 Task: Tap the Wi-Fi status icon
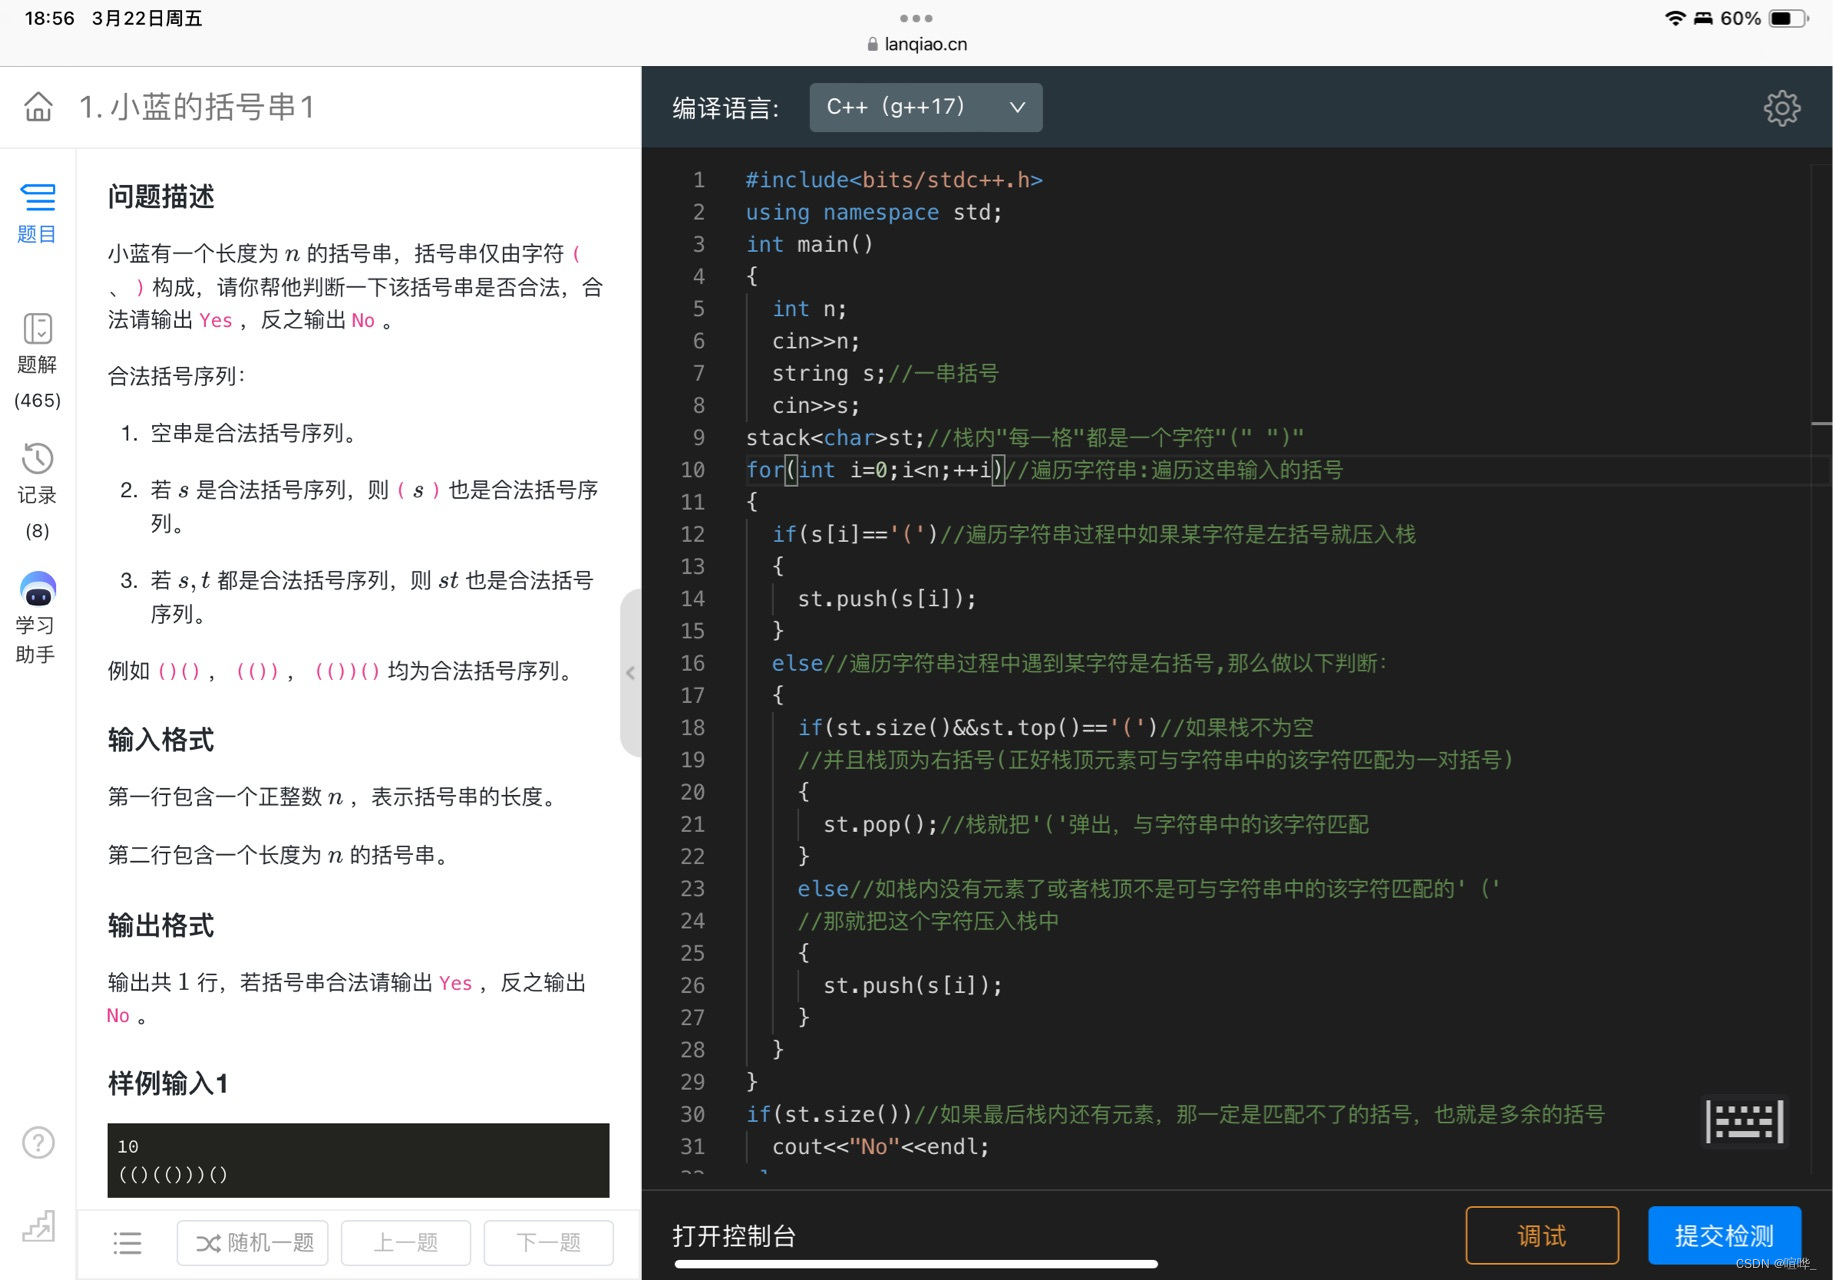coord(1675,18)
